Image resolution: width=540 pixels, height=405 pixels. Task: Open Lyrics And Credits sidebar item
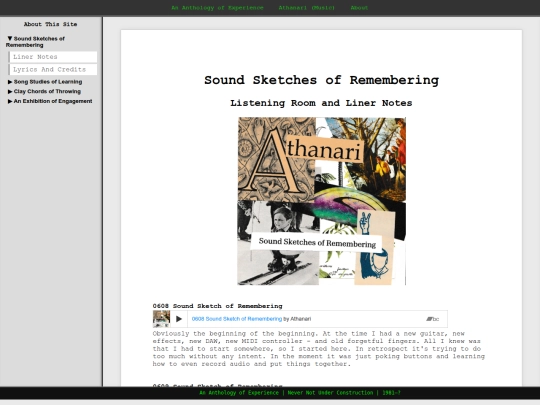(x=53, y=69)
